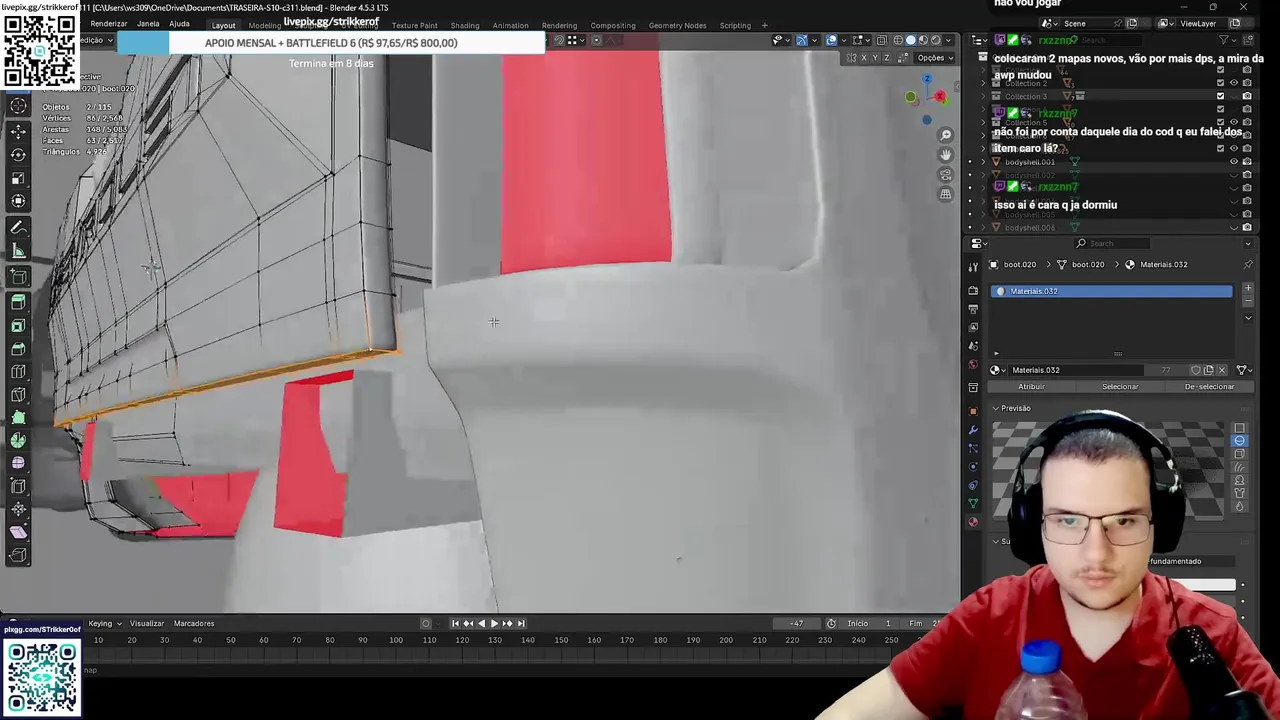Switch viewport shading to Rendered
This screenshot has width=1280, height=720.
(936, 40)
